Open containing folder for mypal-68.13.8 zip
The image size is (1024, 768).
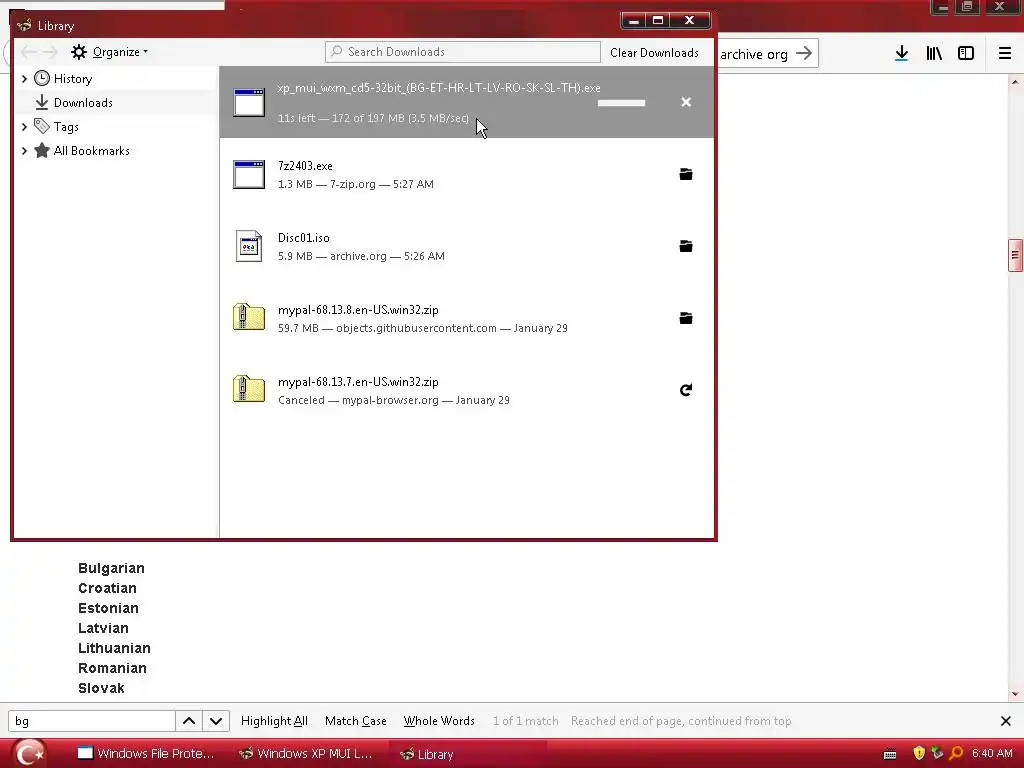686,318
